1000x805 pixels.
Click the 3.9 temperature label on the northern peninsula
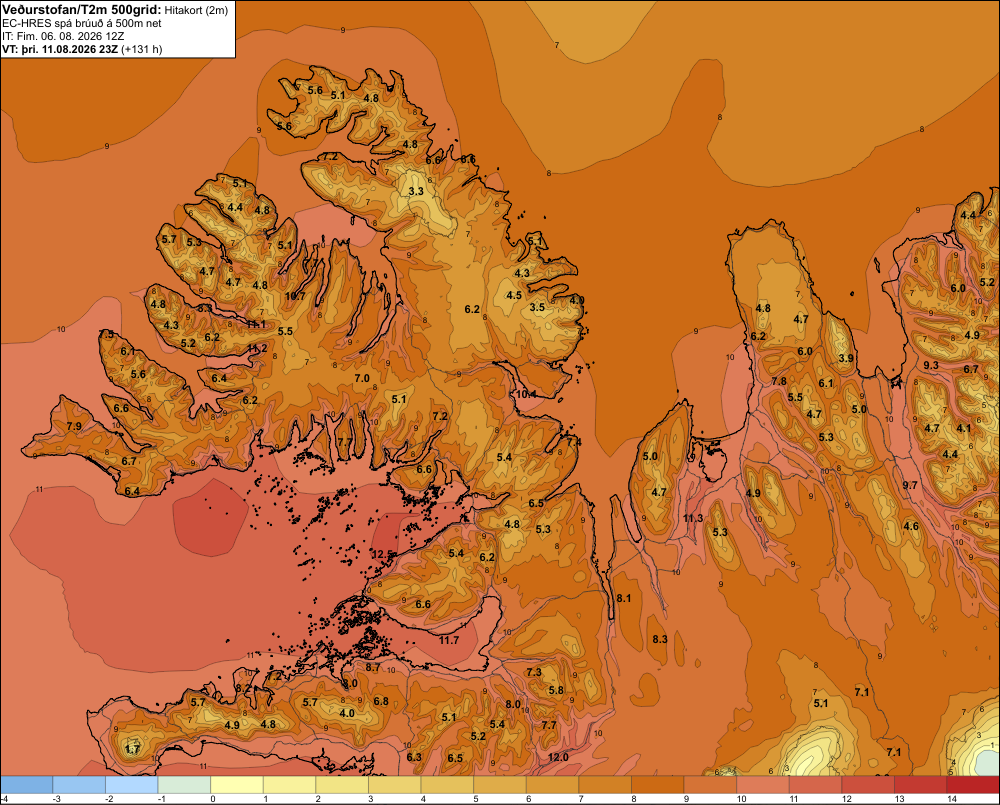click(x=846, y=358)
